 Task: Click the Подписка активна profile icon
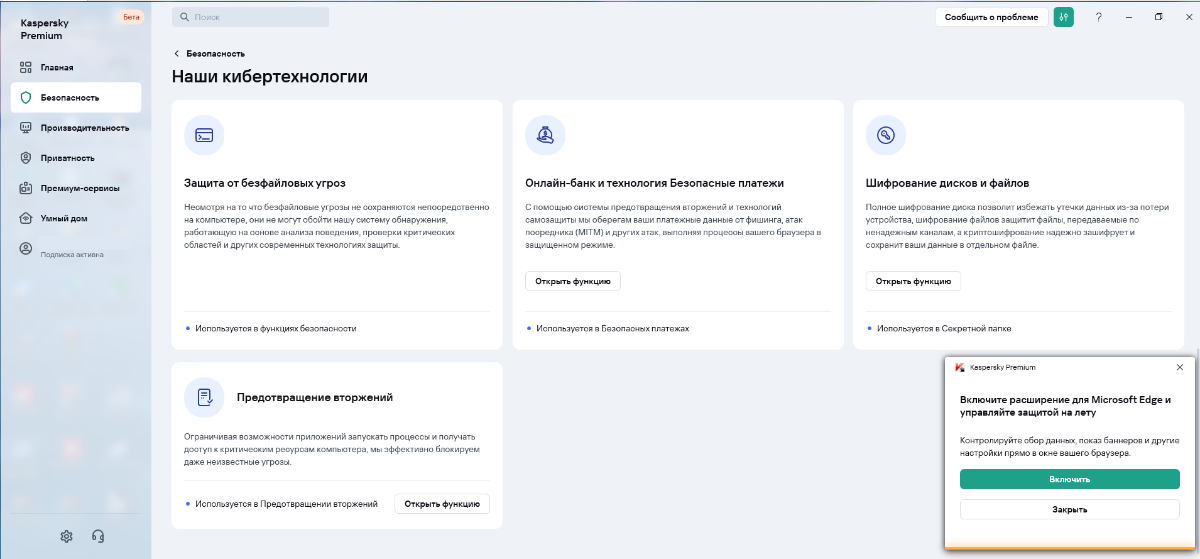click(x=27, y=248)
